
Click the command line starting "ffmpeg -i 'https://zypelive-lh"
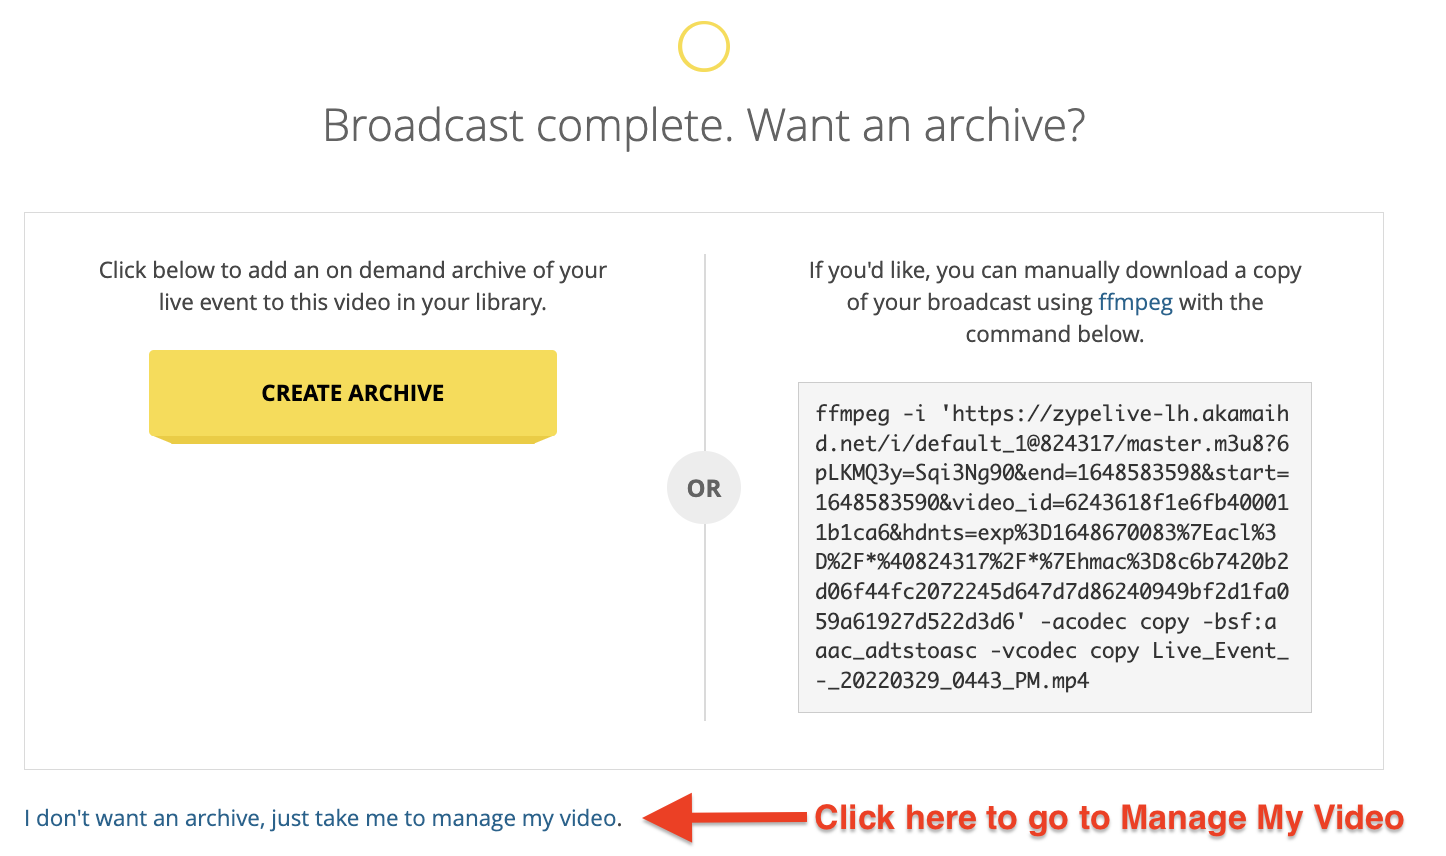click(1052, 413)
